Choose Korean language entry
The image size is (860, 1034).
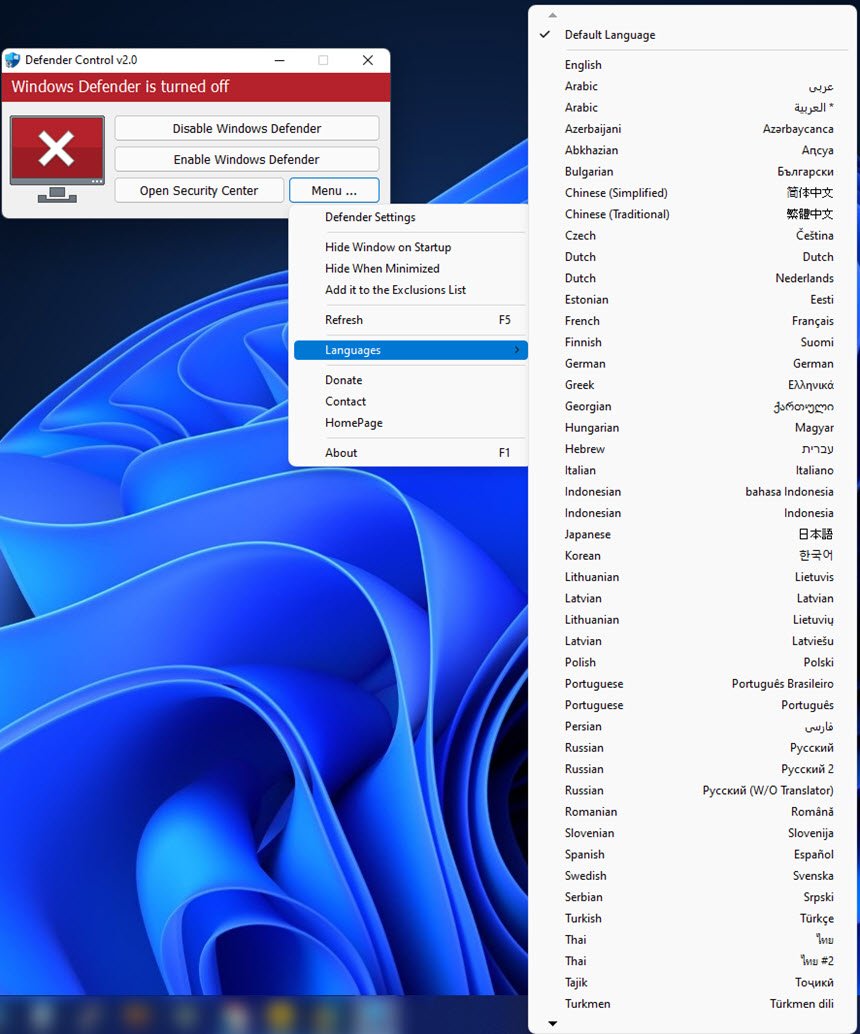(x=692, y=556)
